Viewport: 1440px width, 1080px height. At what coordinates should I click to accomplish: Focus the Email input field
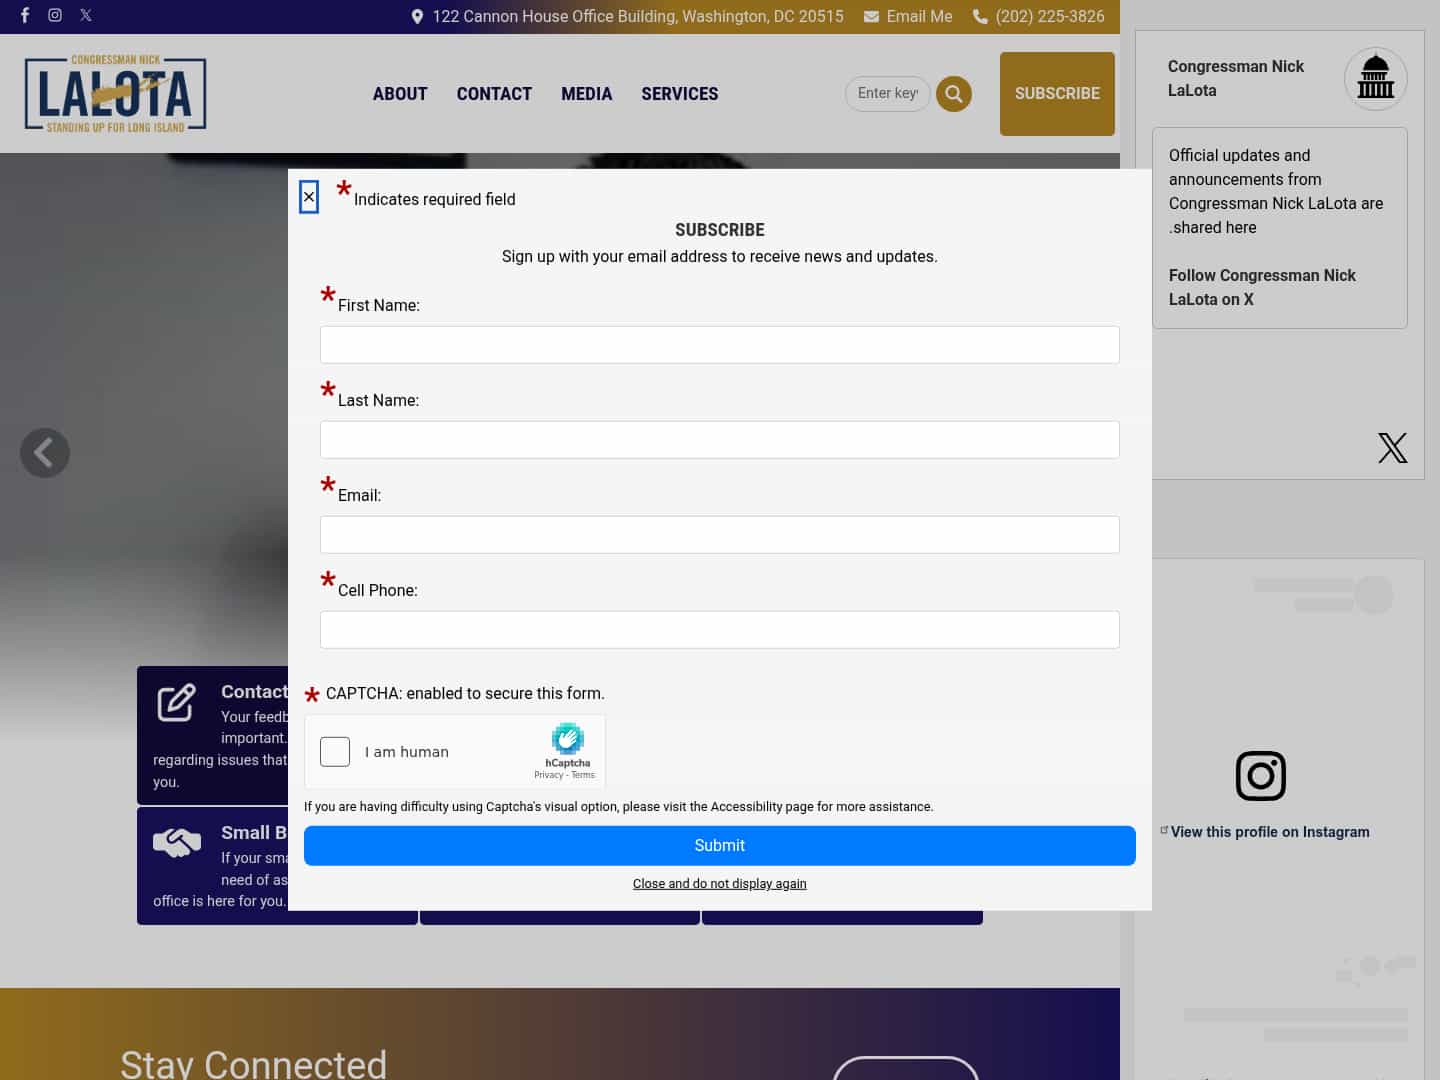tap(720, 535)
